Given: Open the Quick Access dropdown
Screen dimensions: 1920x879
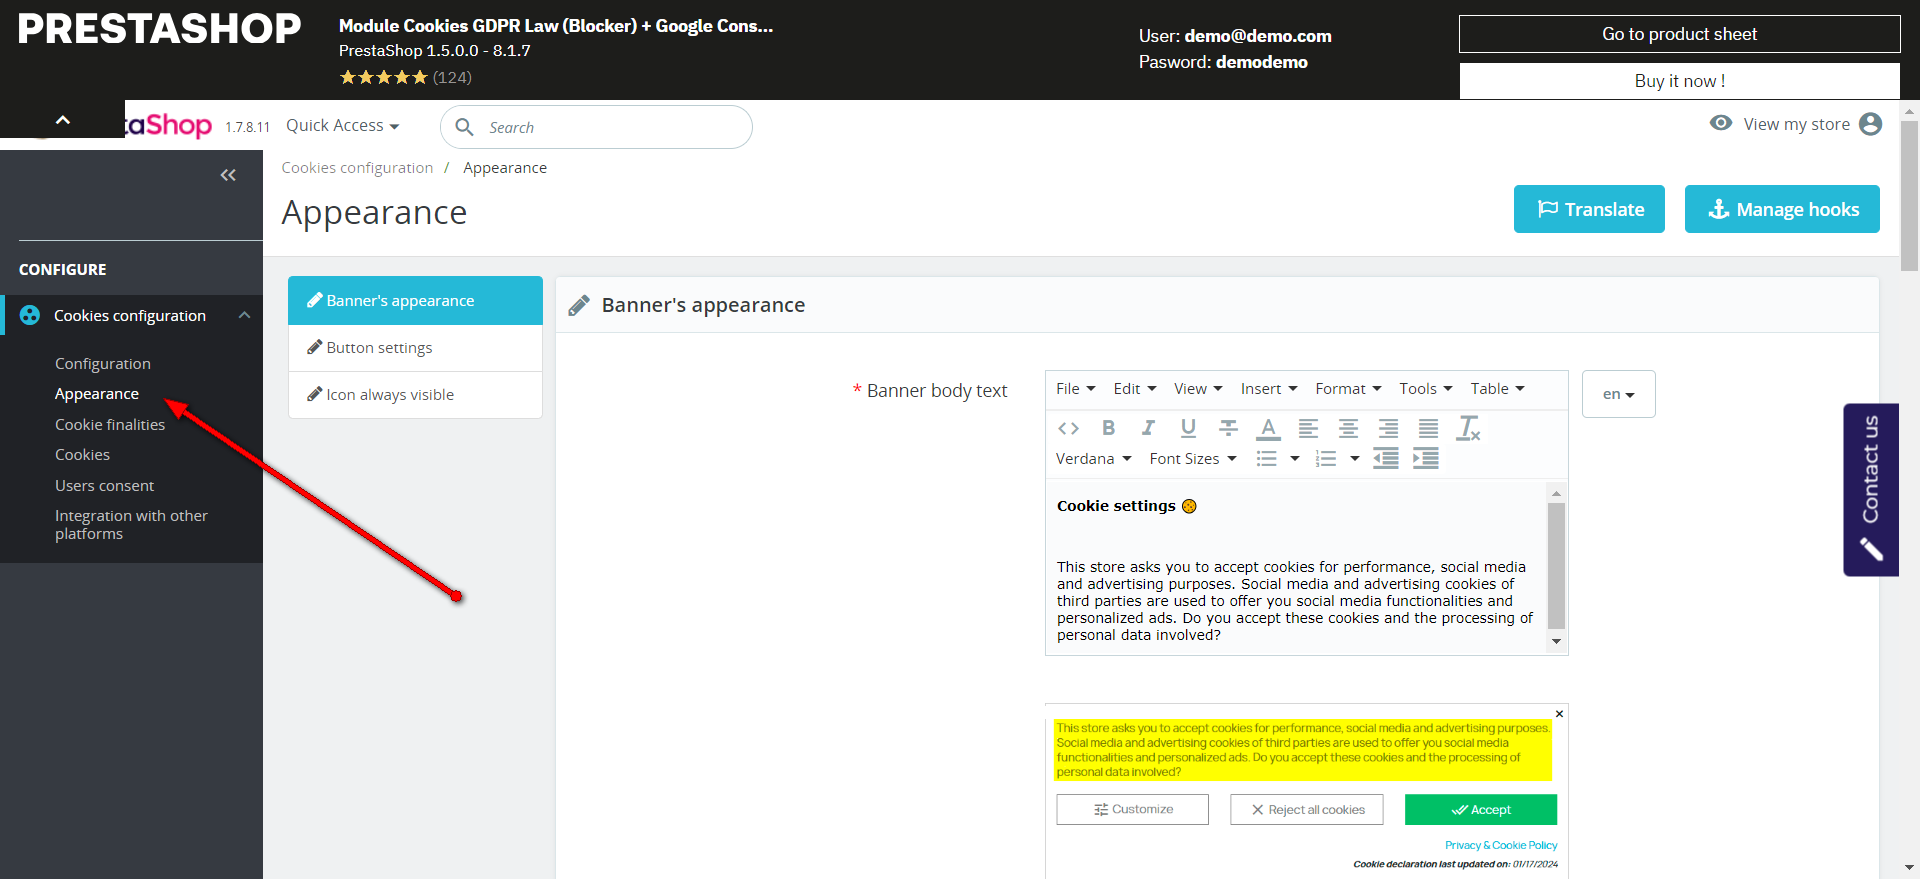Looking at the screenshot, I should point(343,125).
